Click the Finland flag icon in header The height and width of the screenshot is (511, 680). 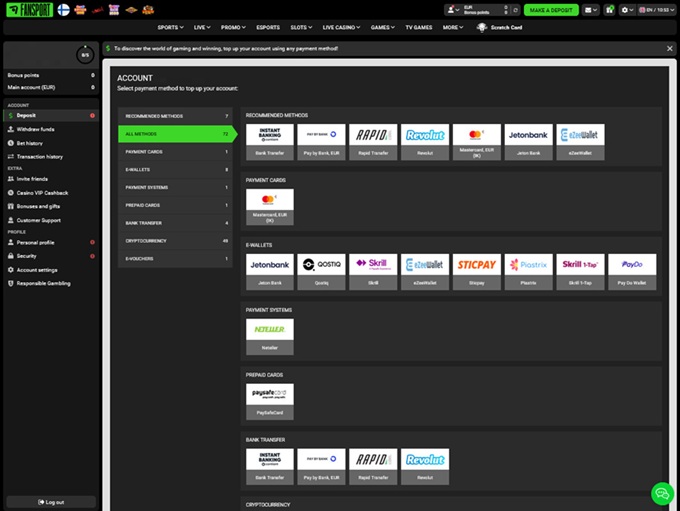pos(63,10)
